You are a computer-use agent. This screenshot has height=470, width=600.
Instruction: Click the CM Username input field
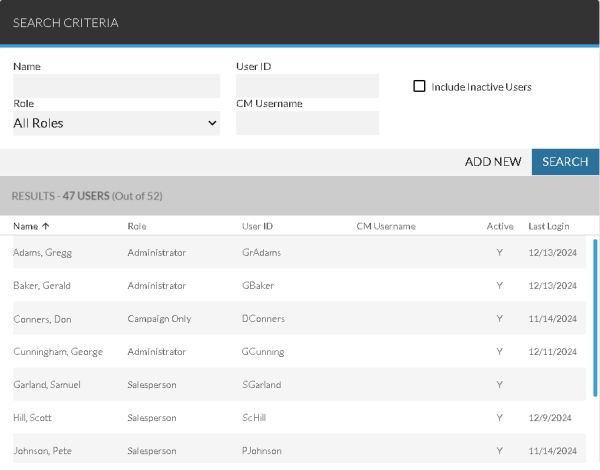pos(307,123)
